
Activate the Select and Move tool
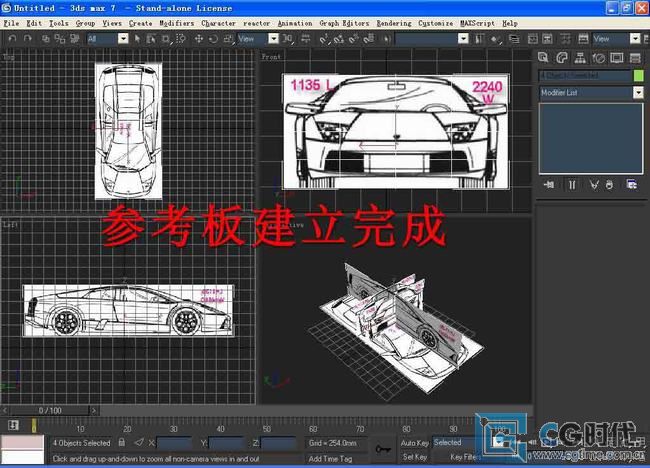[x=199, y=39]
